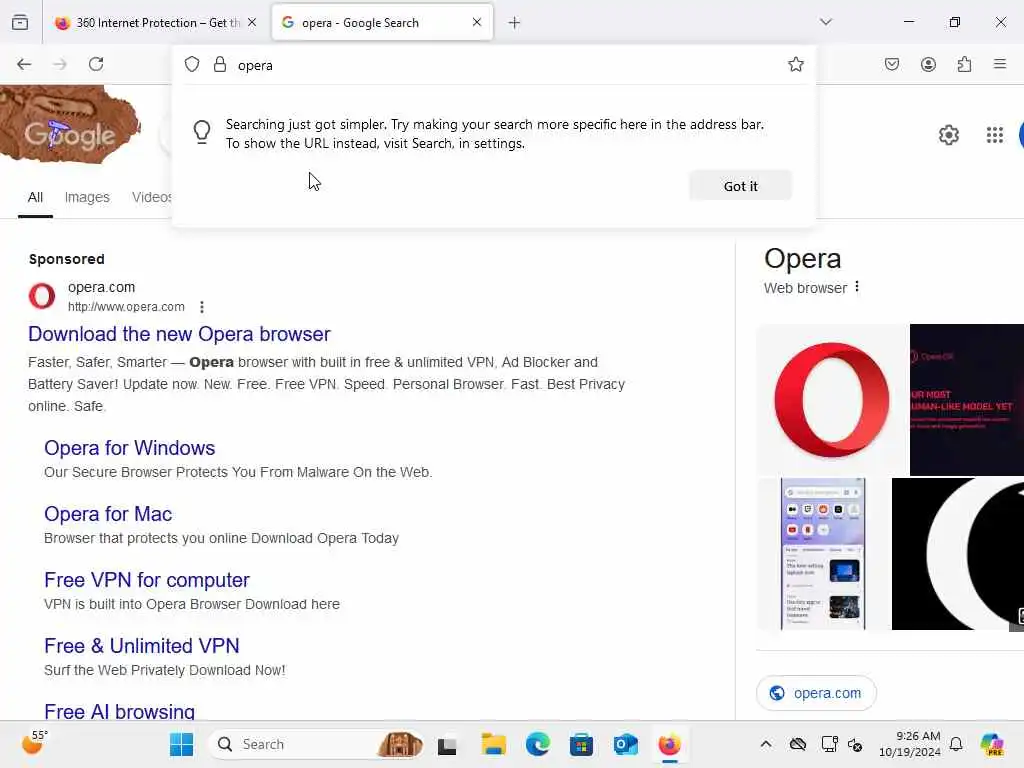
Task: Click the taskbar Search box
Action: coord(317,744)
